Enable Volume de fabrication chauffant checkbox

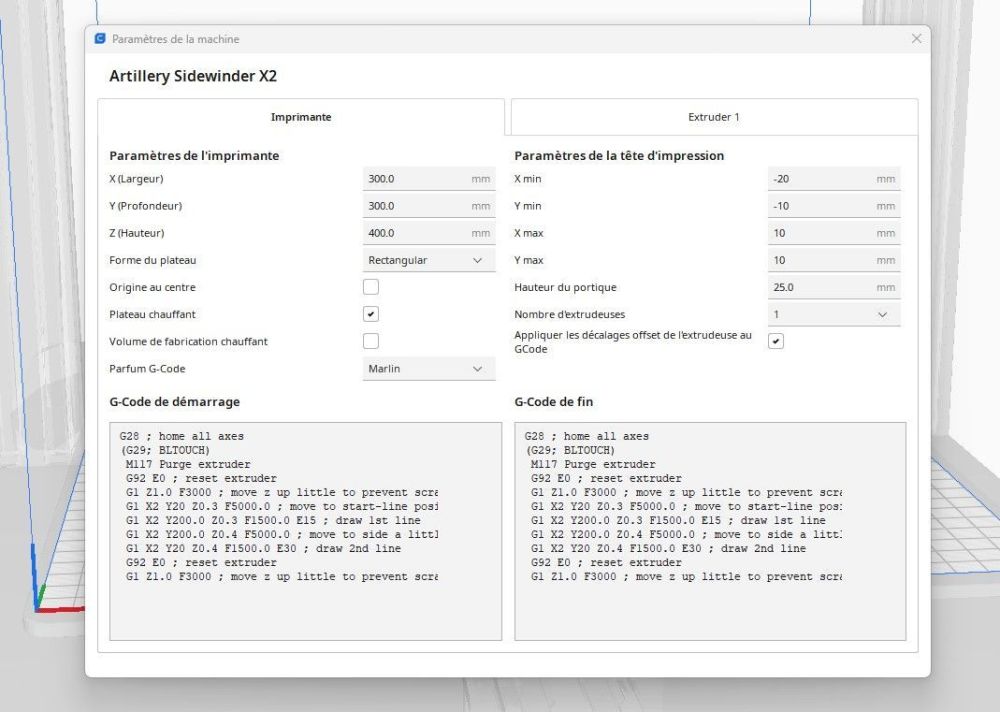pos(371,341)
